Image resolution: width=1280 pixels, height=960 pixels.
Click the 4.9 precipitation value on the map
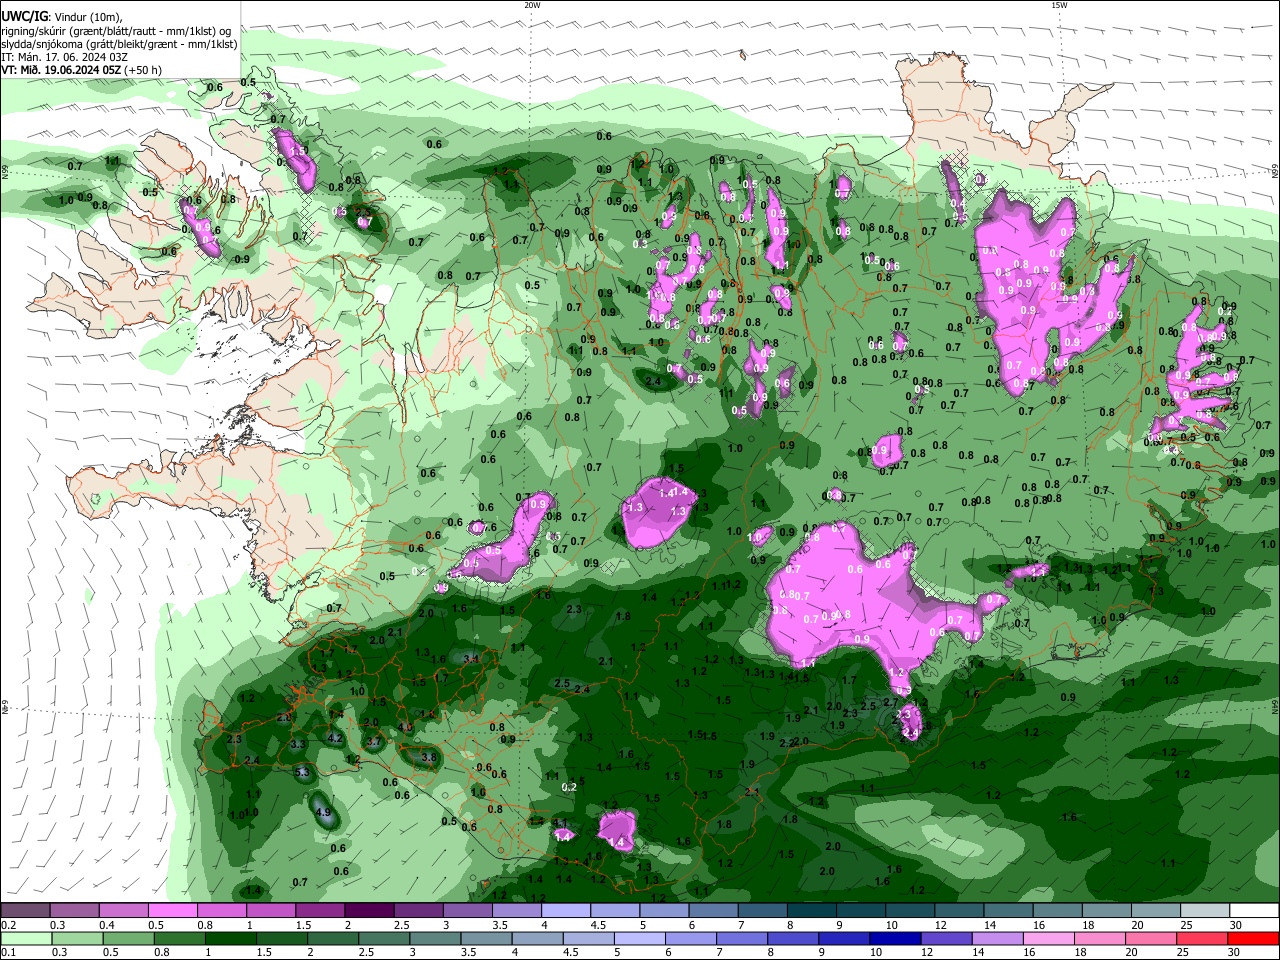(x=322, y=813)
